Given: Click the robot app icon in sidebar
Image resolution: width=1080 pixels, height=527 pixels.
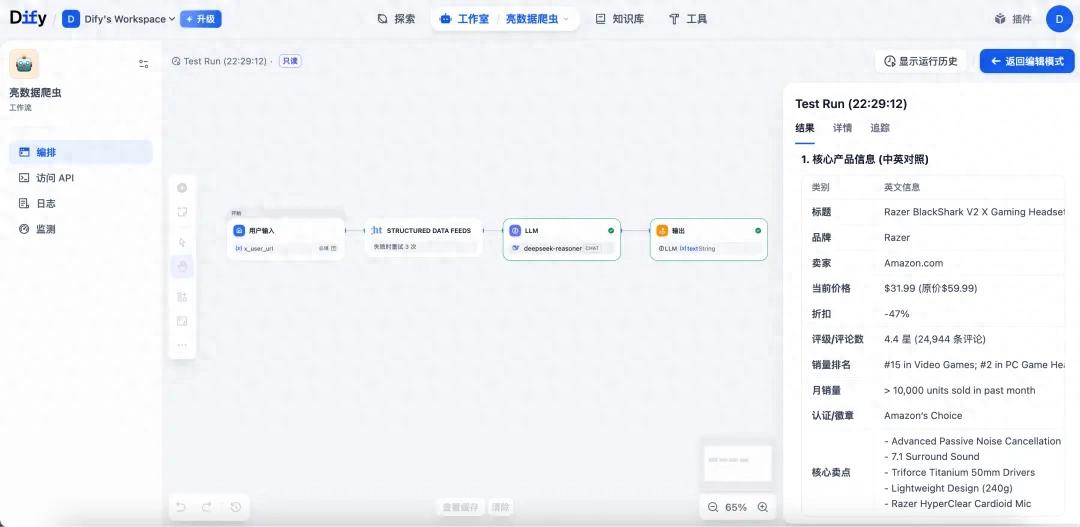Looking at the screenshot, I should (24, 64).
